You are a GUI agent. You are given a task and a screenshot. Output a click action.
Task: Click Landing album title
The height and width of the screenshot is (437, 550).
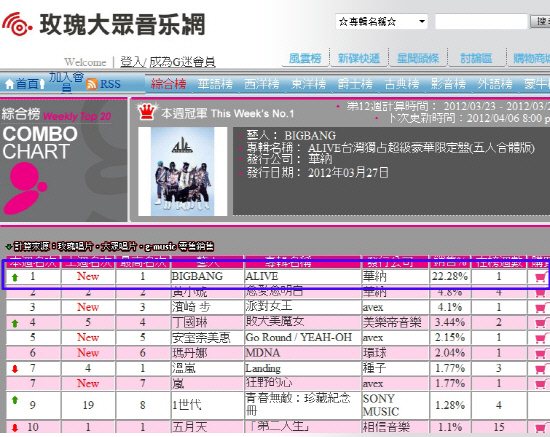[263, 368]
